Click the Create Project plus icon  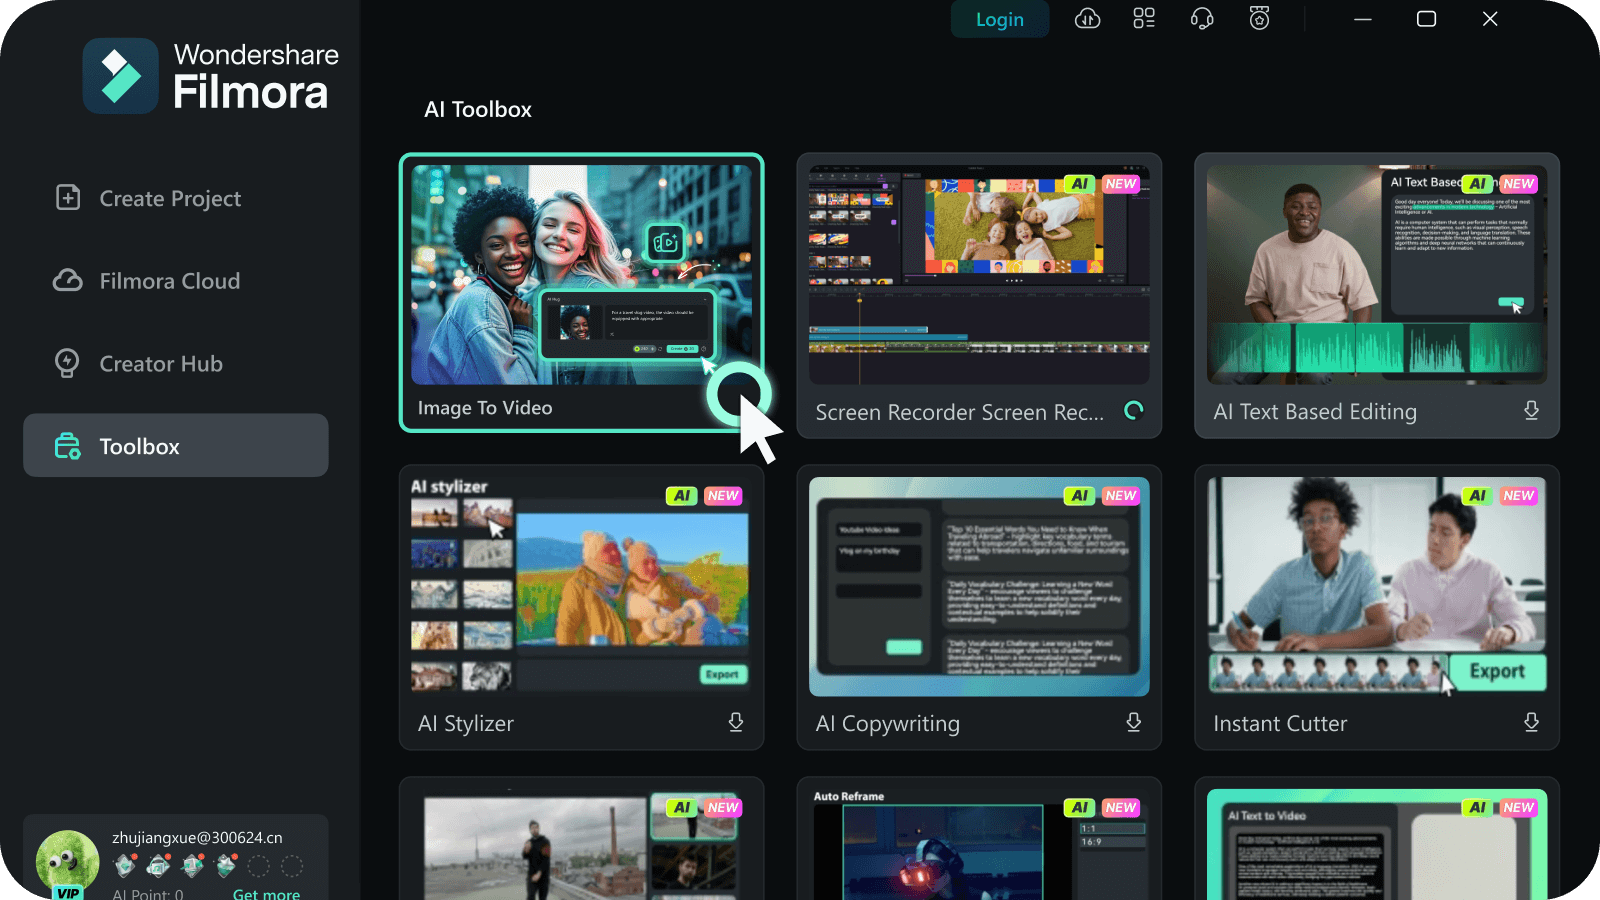(x=68, y=197)
